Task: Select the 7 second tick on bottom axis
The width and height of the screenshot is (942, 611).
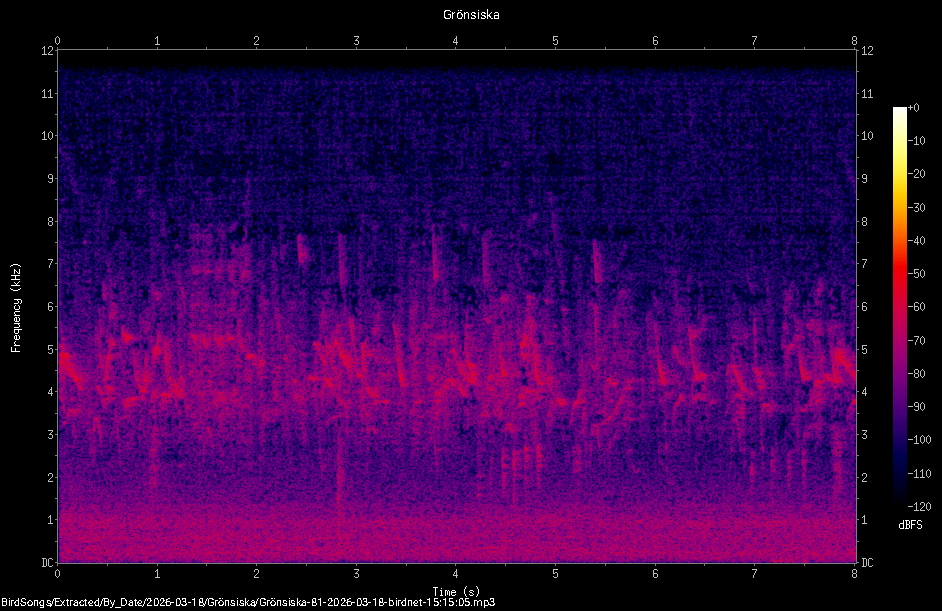Action: click(754, 574)
